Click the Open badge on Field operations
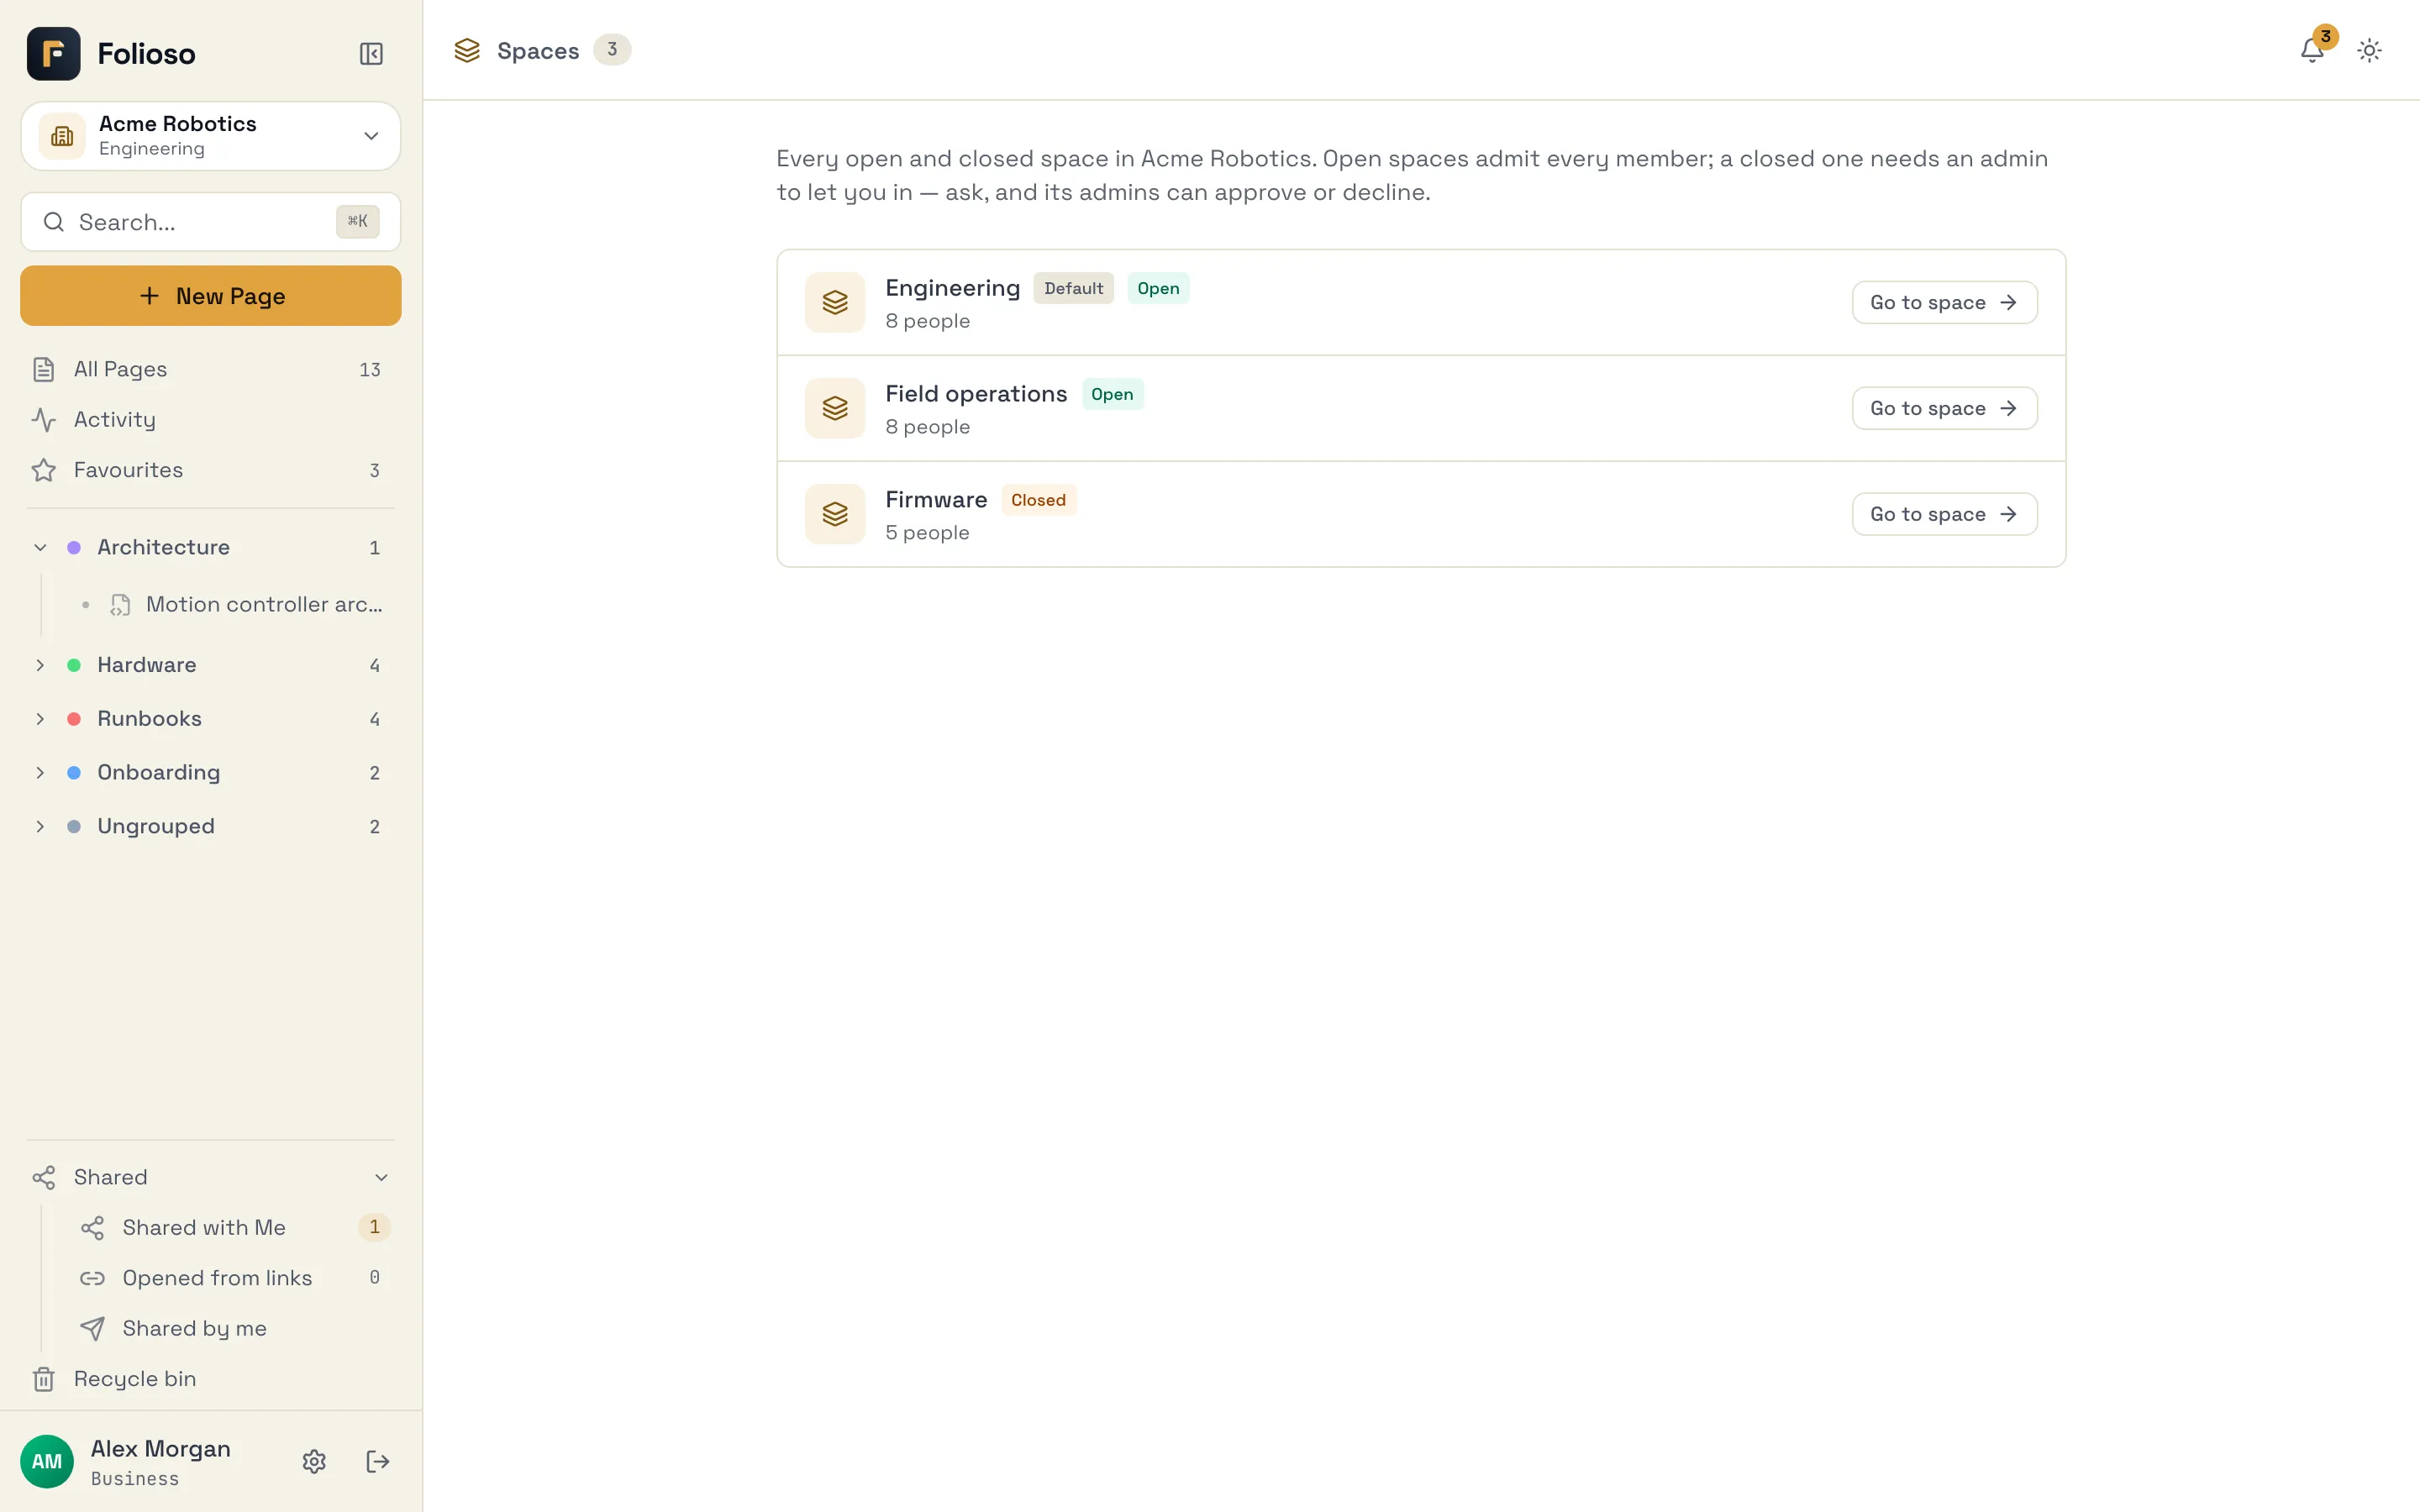Image resolution: width=2420 pixels, height=1512 pixels. (1112, 394)
